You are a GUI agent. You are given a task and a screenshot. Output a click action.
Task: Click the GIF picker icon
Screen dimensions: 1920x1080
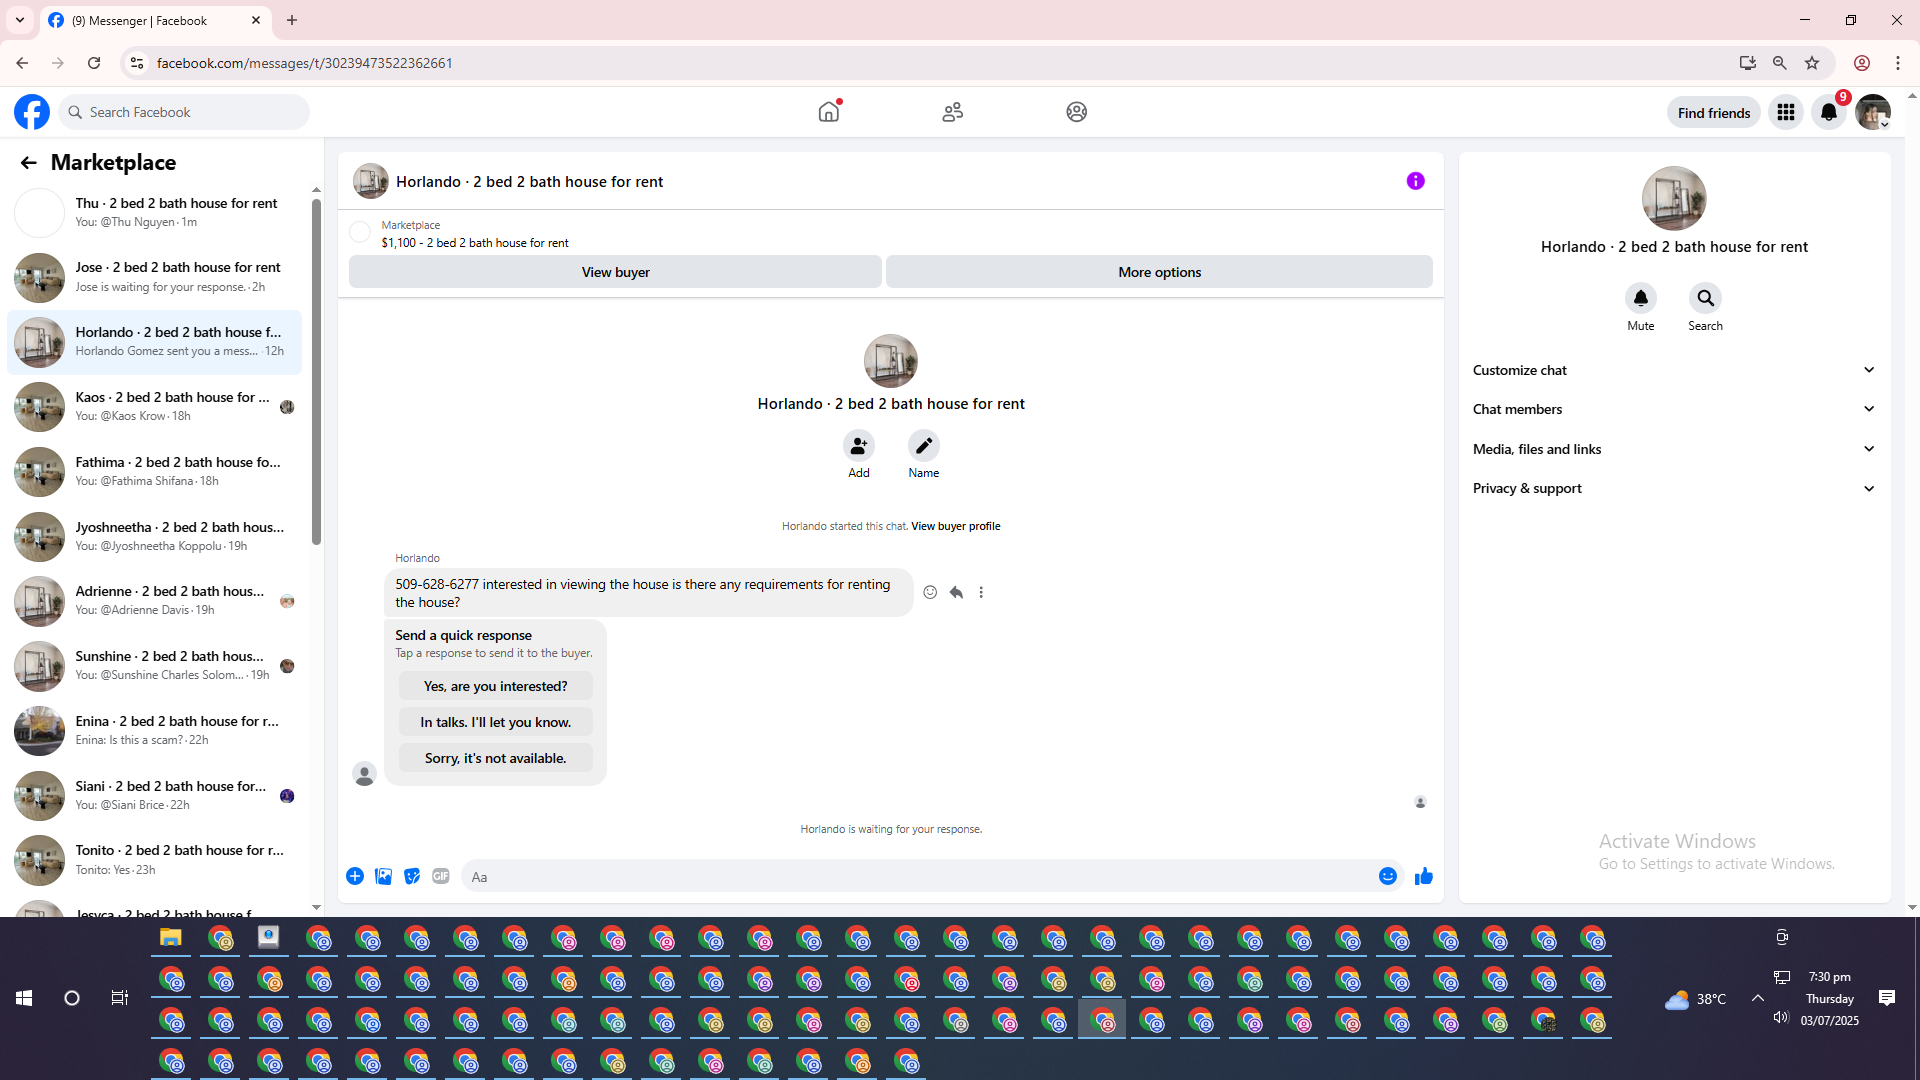click(441, 876)
